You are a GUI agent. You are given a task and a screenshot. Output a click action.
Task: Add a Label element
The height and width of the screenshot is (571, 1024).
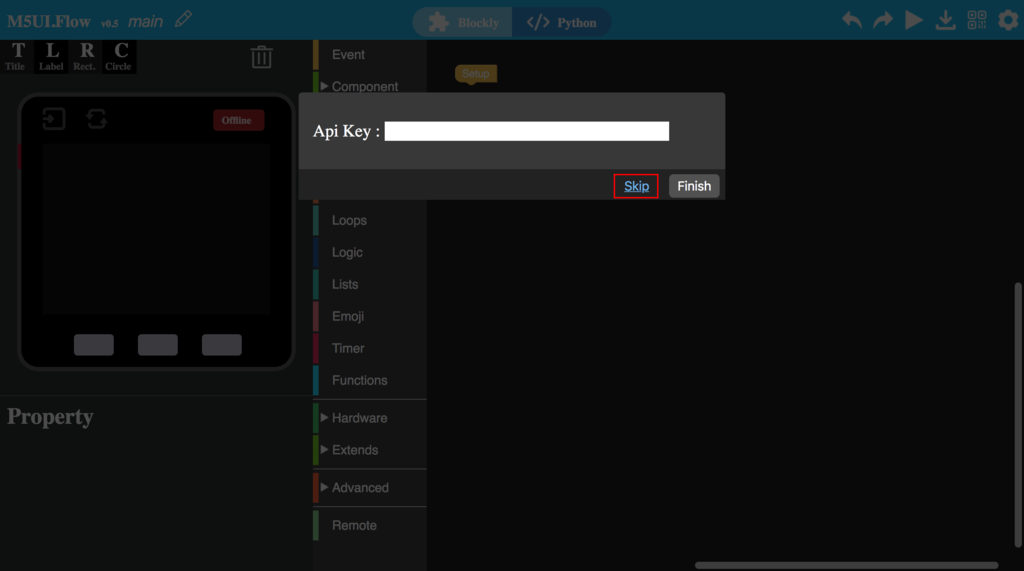pyautogui.click(x=52, y=56)
